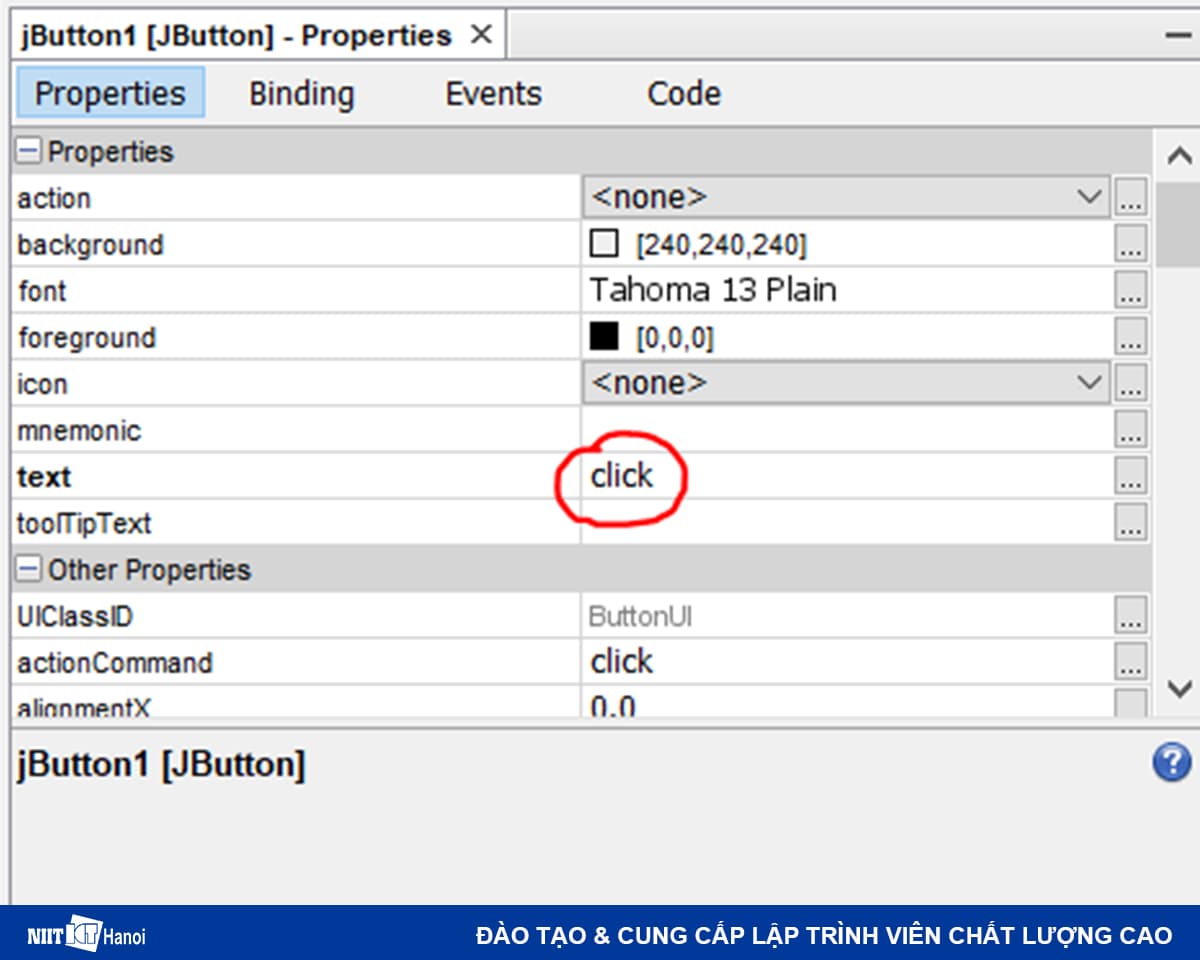This screenshot has height=960, width=1200.
Task: Switch to the Binding tab
Action: (301, 94)
